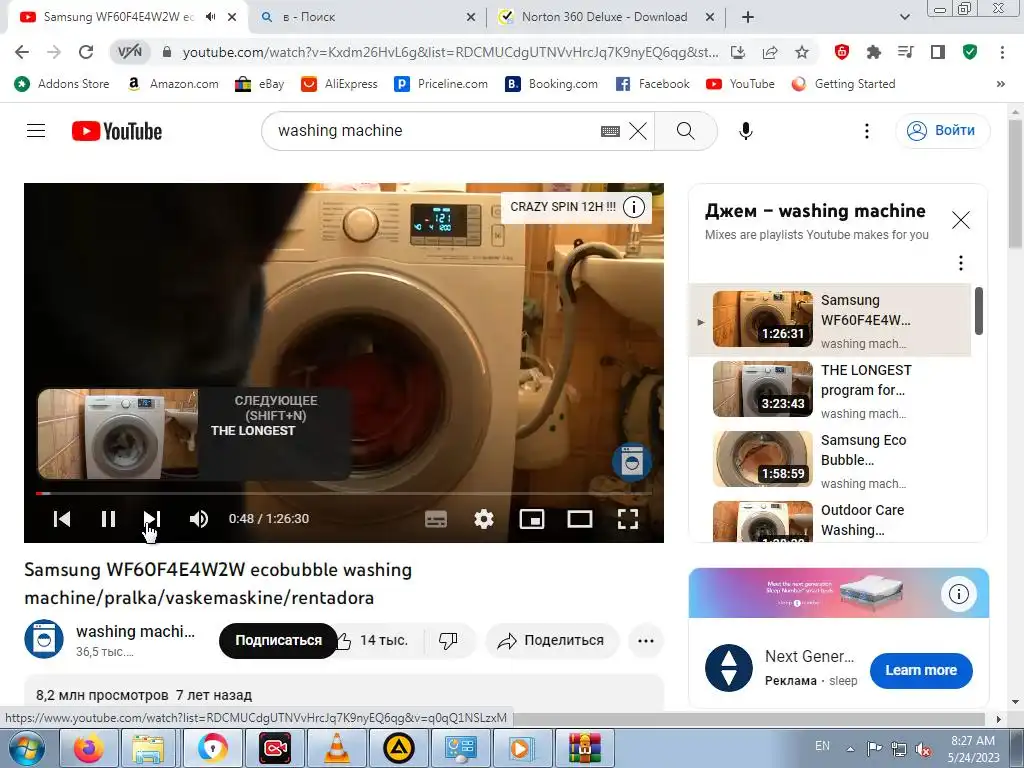Open Booking.com bookmark
The width and height of the screenshot is (1024, 768).
pos(552,84)
